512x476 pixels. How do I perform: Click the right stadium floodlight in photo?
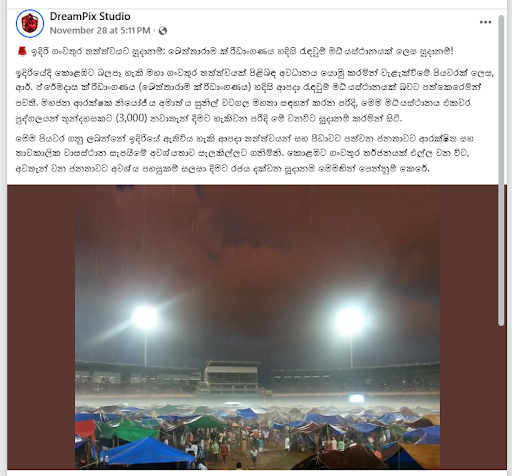(x=349, y=321)
